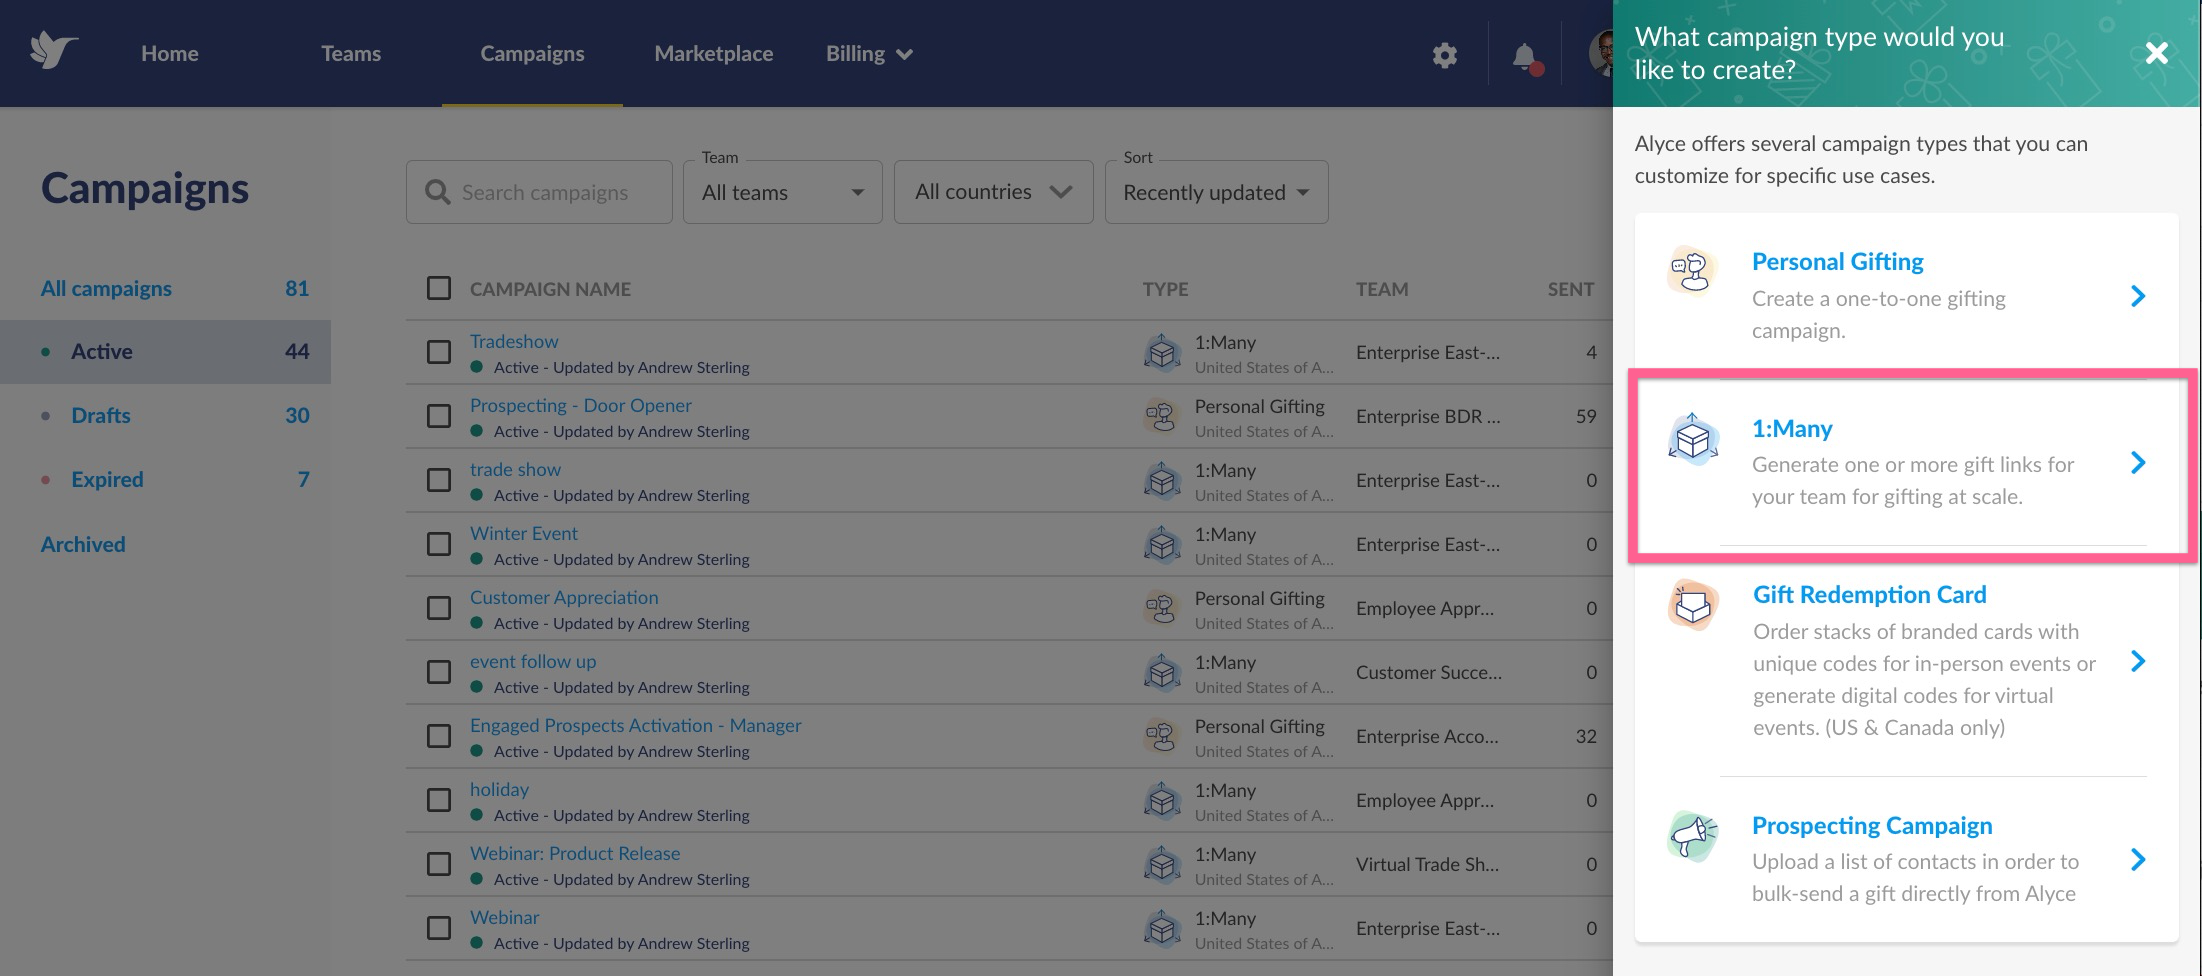Viewport: 2207px width, 976px height.
Task: Go to the Marketplace tab
Action: pos(713,53)
